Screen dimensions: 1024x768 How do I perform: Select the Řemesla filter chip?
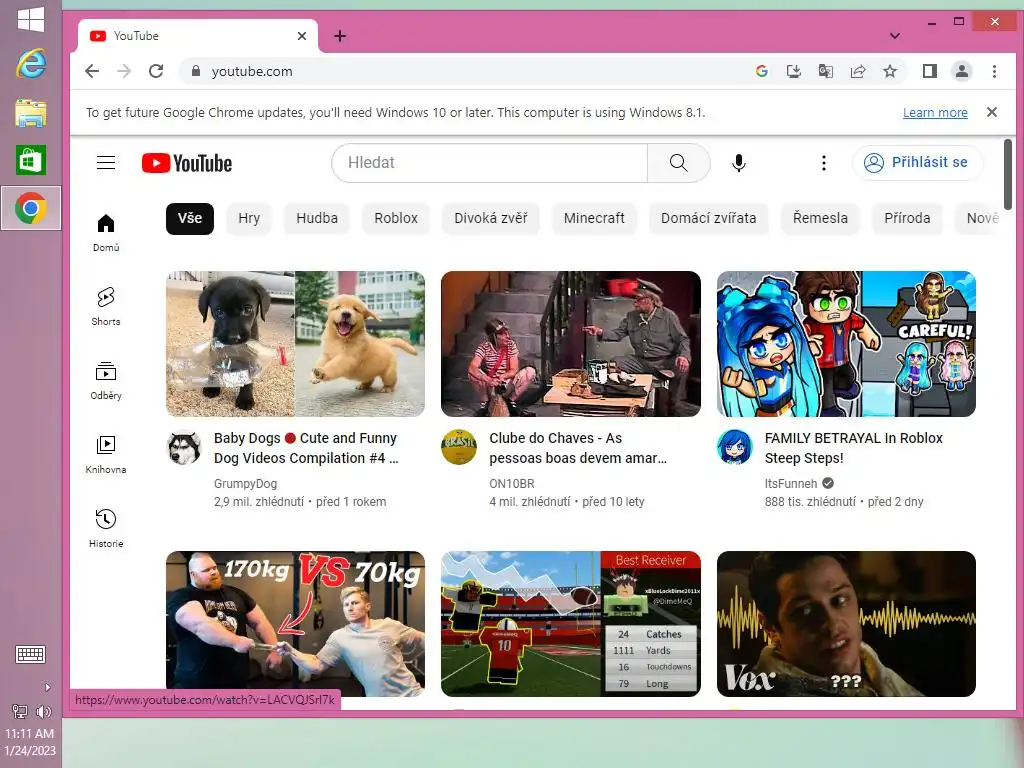click(x=820, y=218)
